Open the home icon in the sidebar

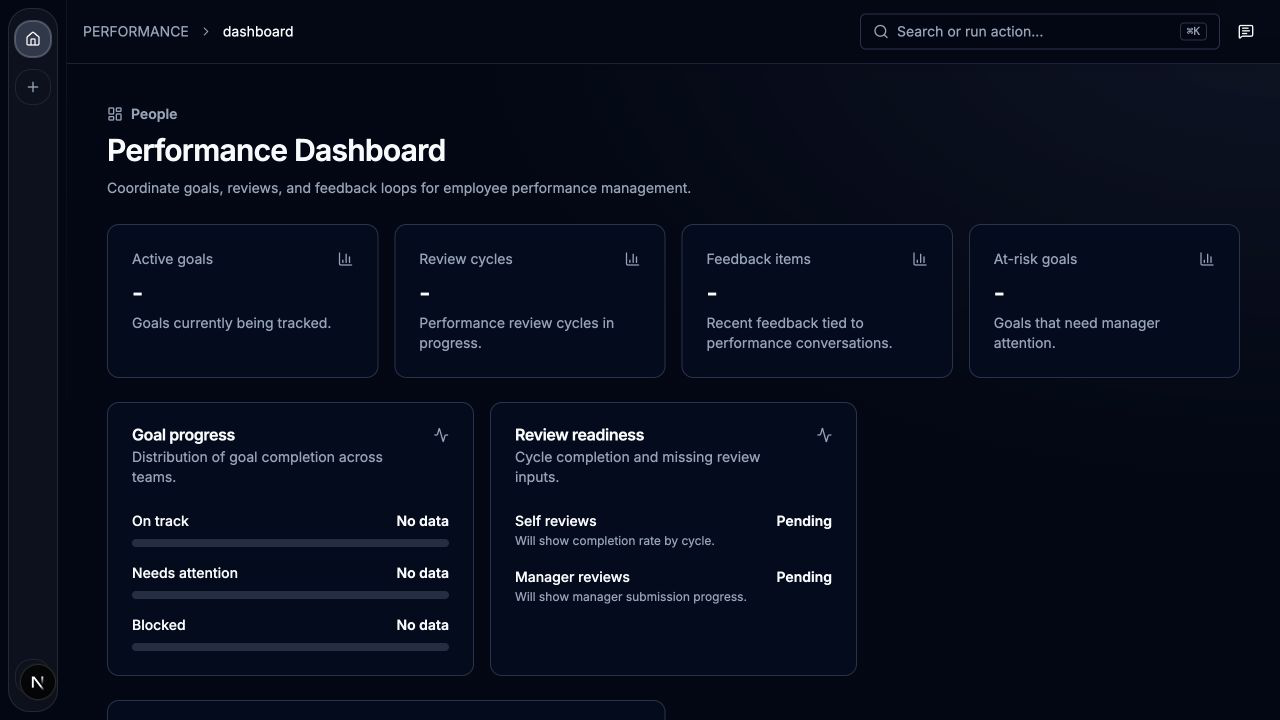coord(33,39)
